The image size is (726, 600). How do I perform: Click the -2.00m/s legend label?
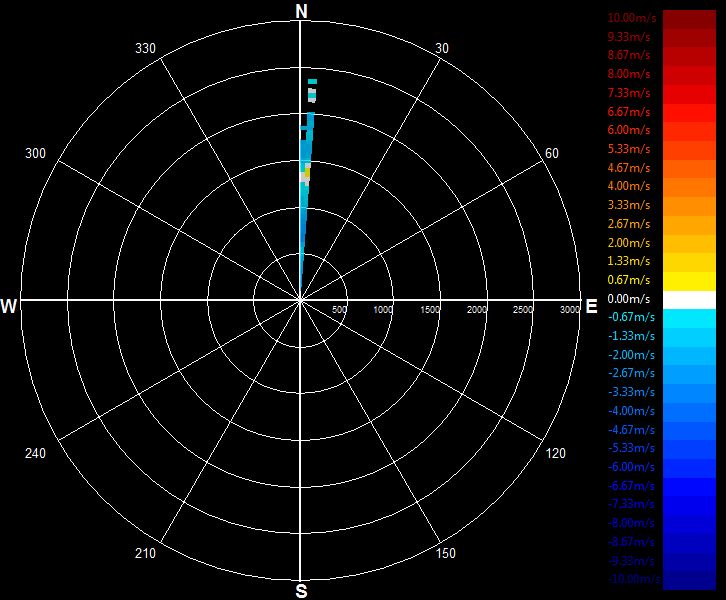[632, 355]
